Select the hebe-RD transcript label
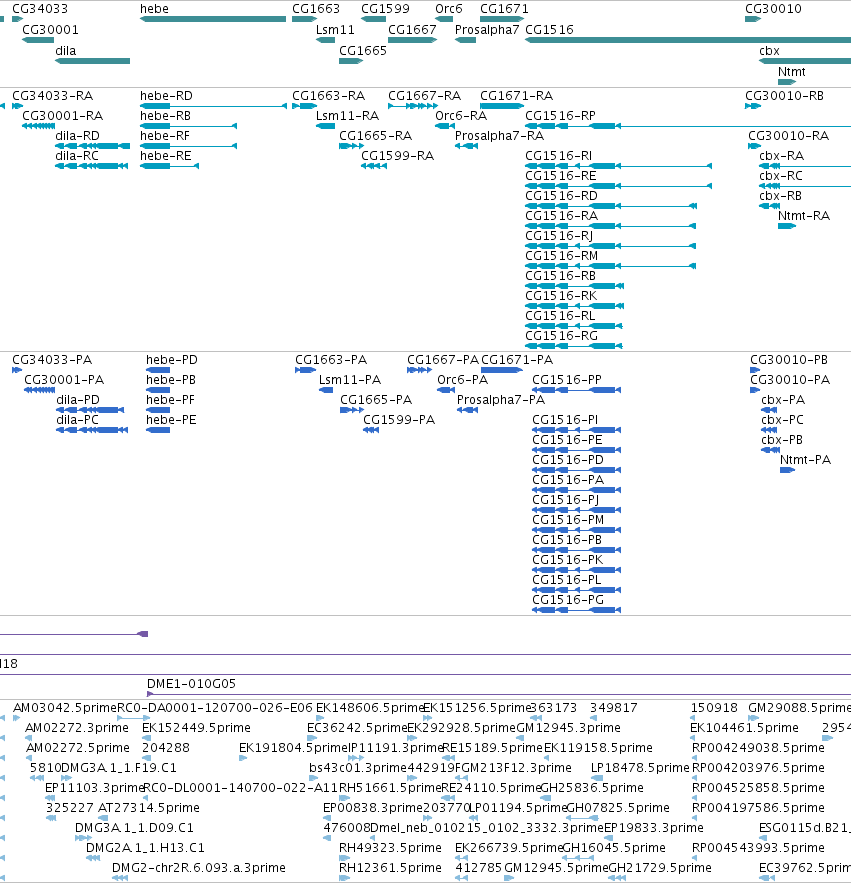This screenshot has width=851, height=883. [166, 96]
